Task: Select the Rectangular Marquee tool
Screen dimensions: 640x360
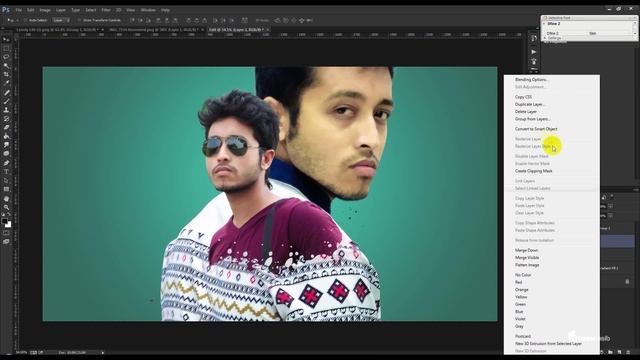Action: [x=6, y=48]
